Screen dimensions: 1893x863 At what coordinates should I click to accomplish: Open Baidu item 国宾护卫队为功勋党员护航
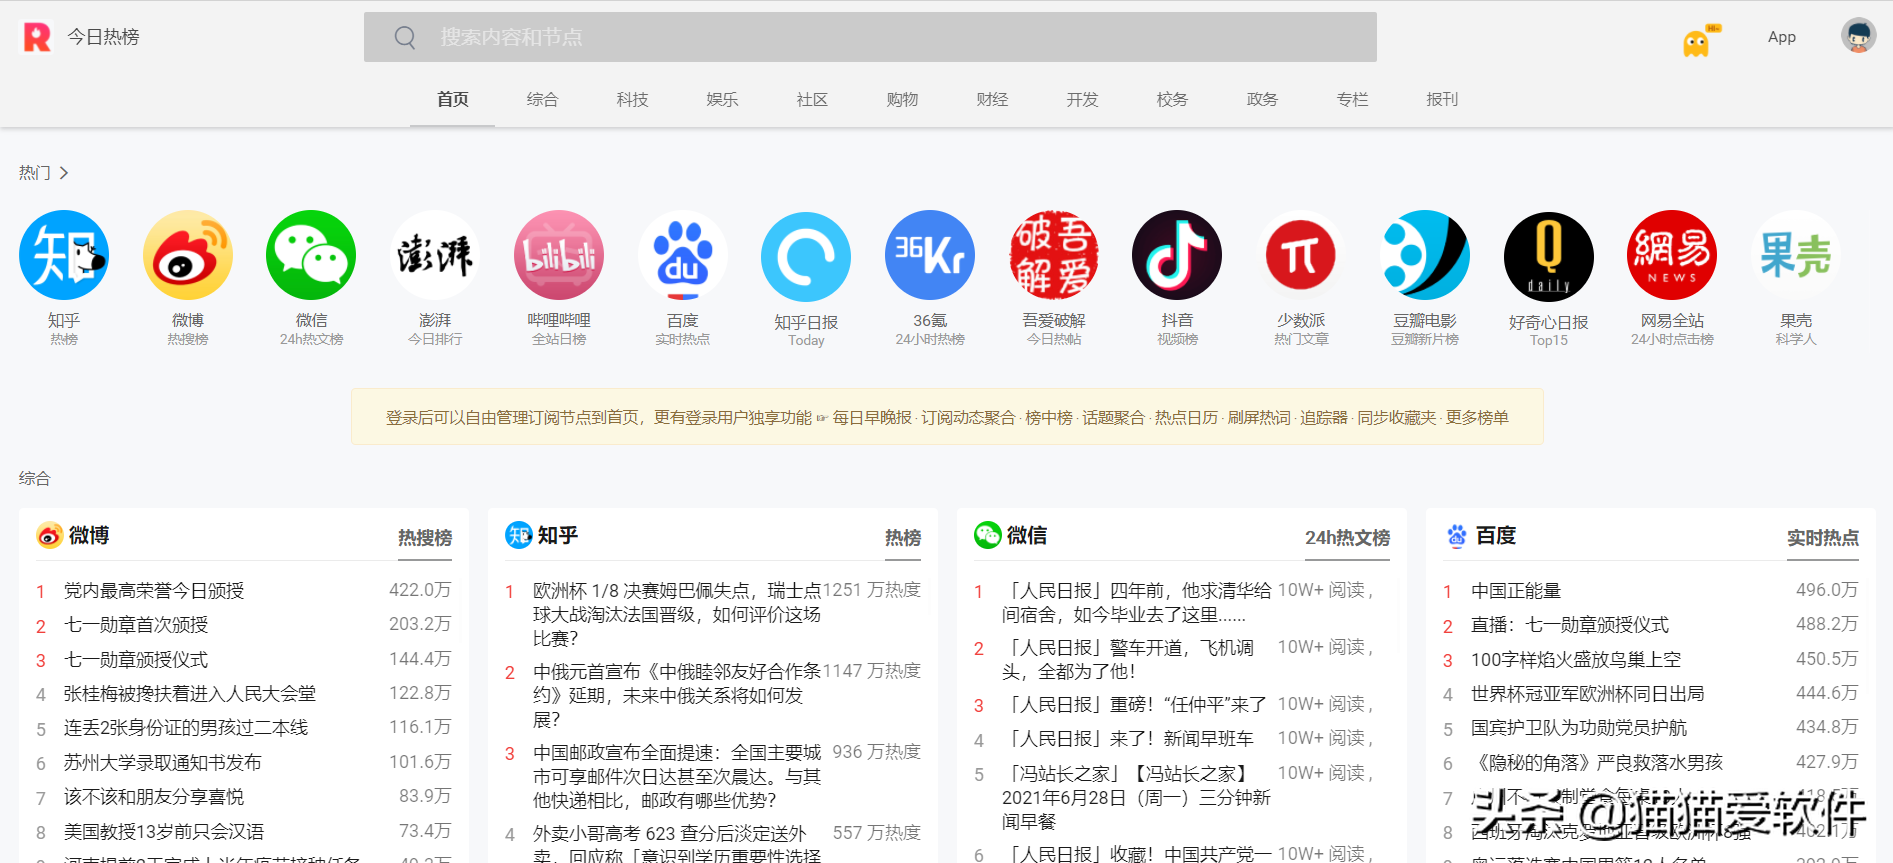(x=1579, y=728)
